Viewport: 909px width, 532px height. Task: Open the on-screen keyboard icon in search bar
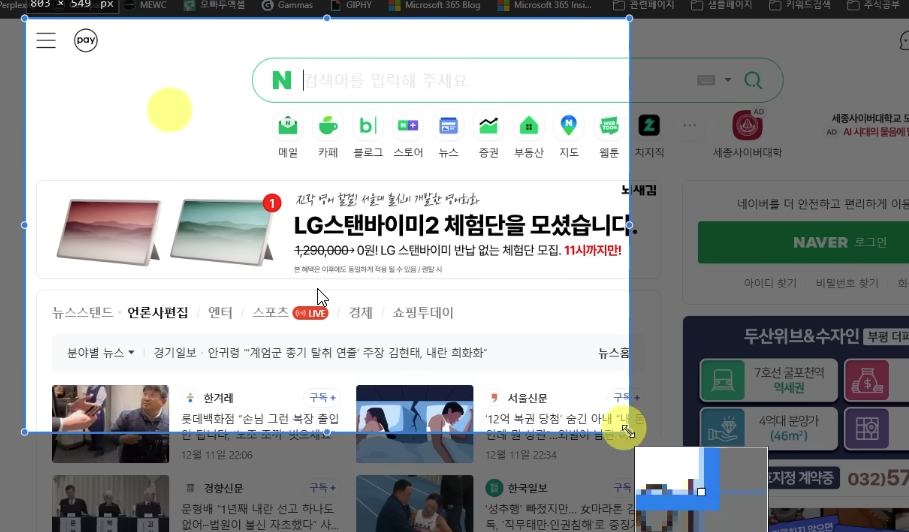pyautogui.click(x=706, y=80)
